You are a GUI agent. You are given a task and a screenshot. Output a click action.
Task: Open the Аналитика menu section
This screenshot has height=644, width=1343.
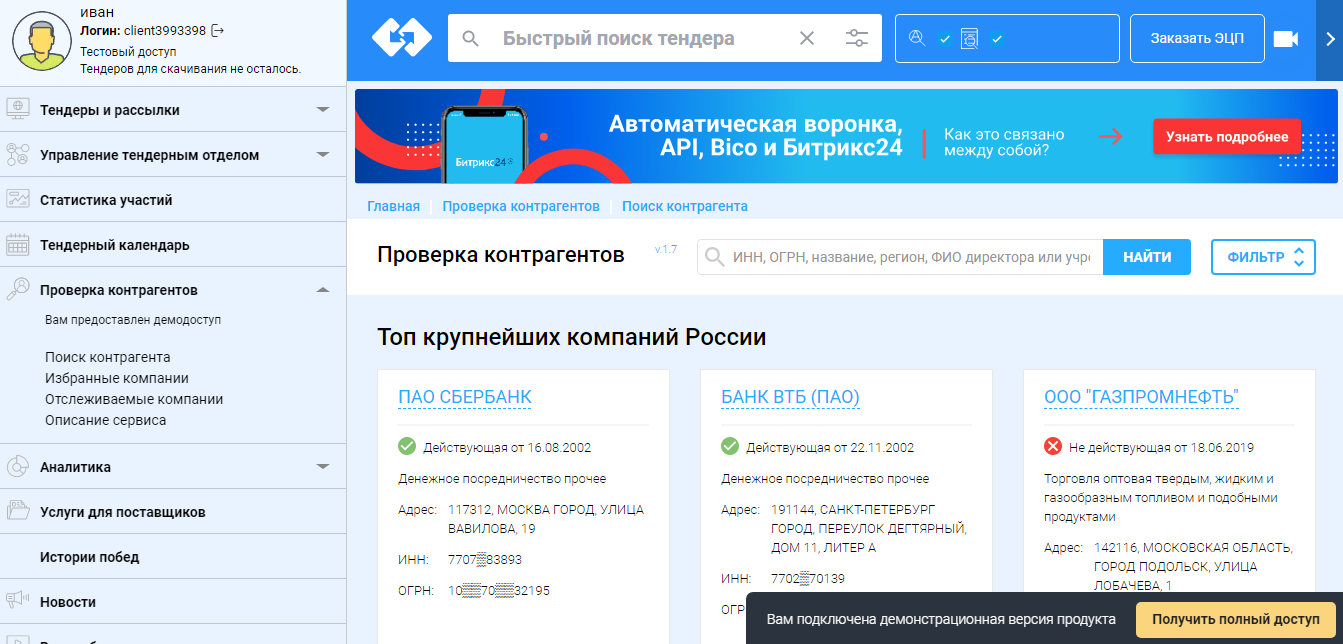point(76,467)
